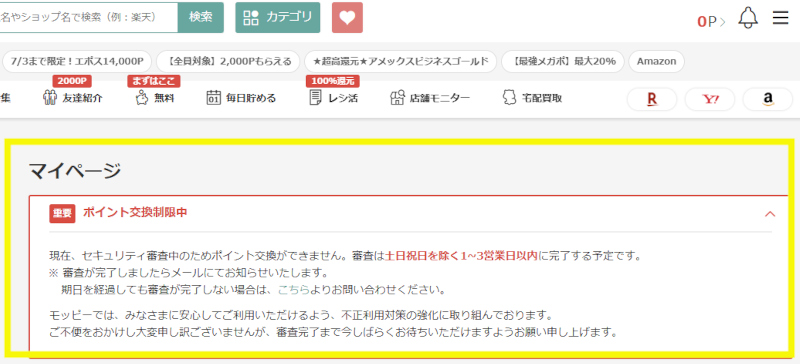Screen dimensions: 800x364
Task: Collapse the ポイント交換制限中 notice chevron
Action: (770, 214)
